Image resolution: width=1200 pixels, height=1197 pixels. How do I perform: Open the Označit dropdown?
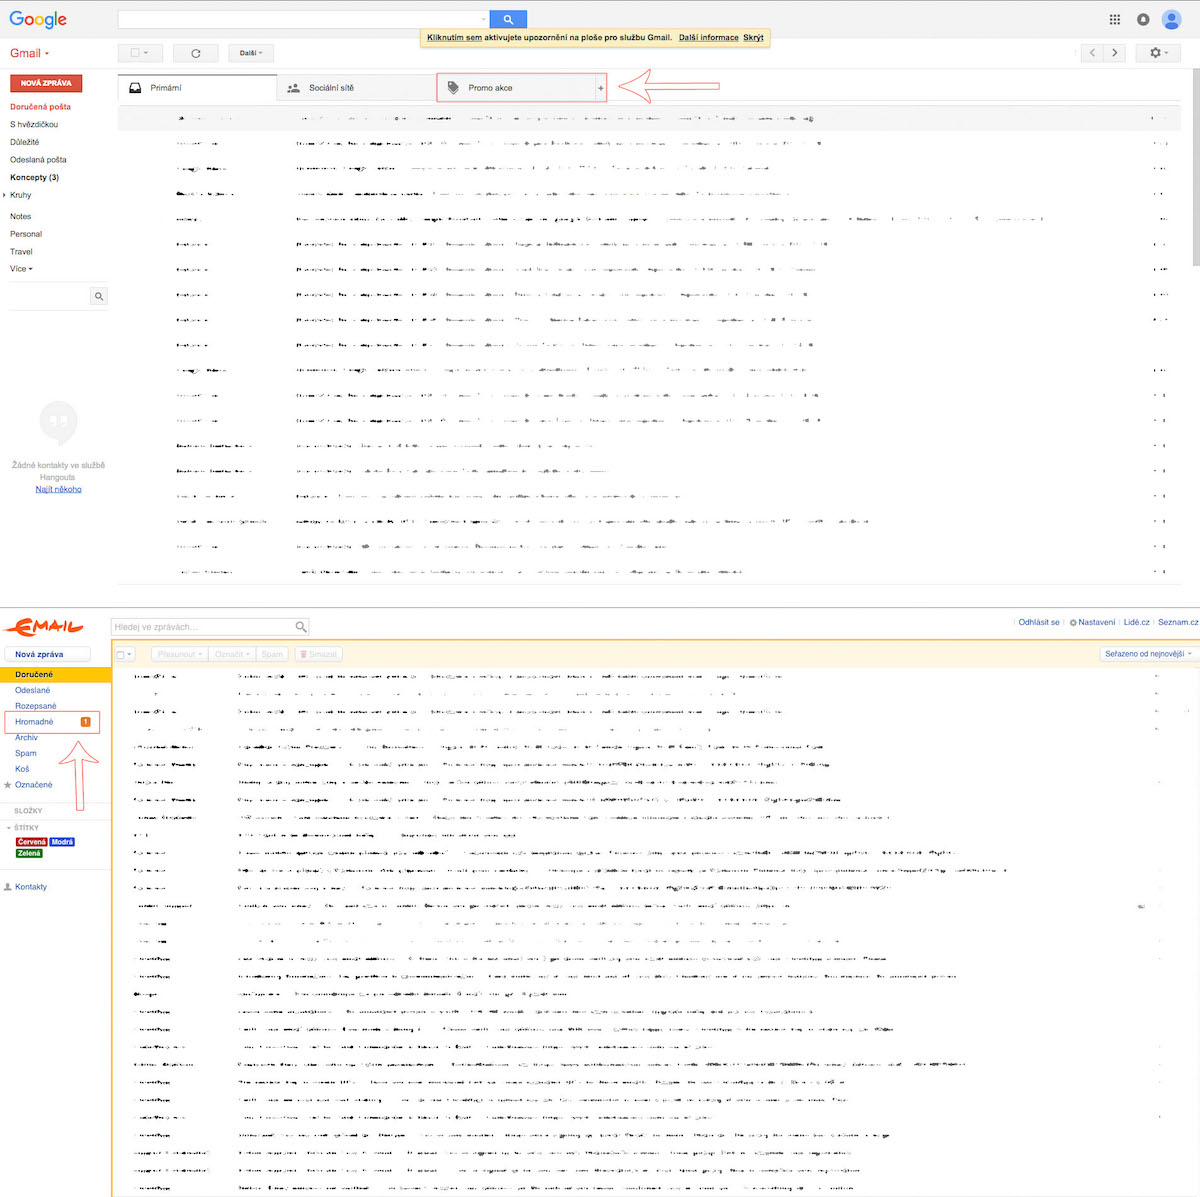click(232, 654)
